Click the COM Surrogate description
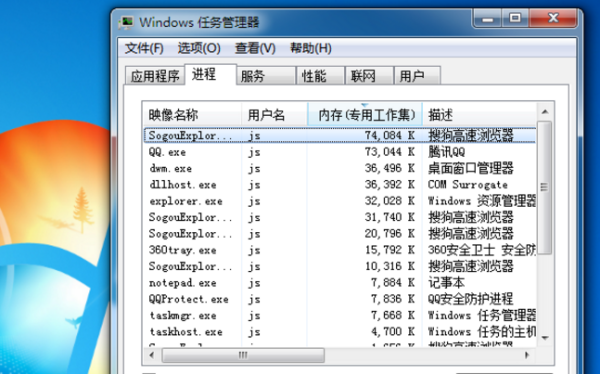Screen dimensions: 600x374 point(468,185)
